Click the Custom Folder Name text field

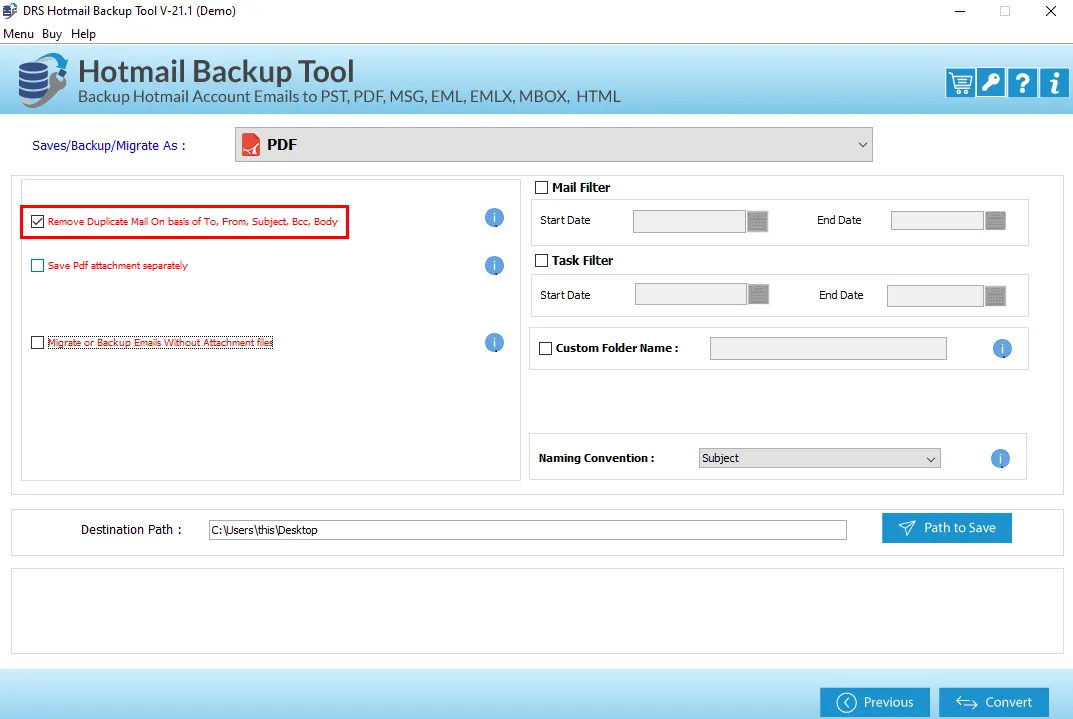click(x=828, y=348)
